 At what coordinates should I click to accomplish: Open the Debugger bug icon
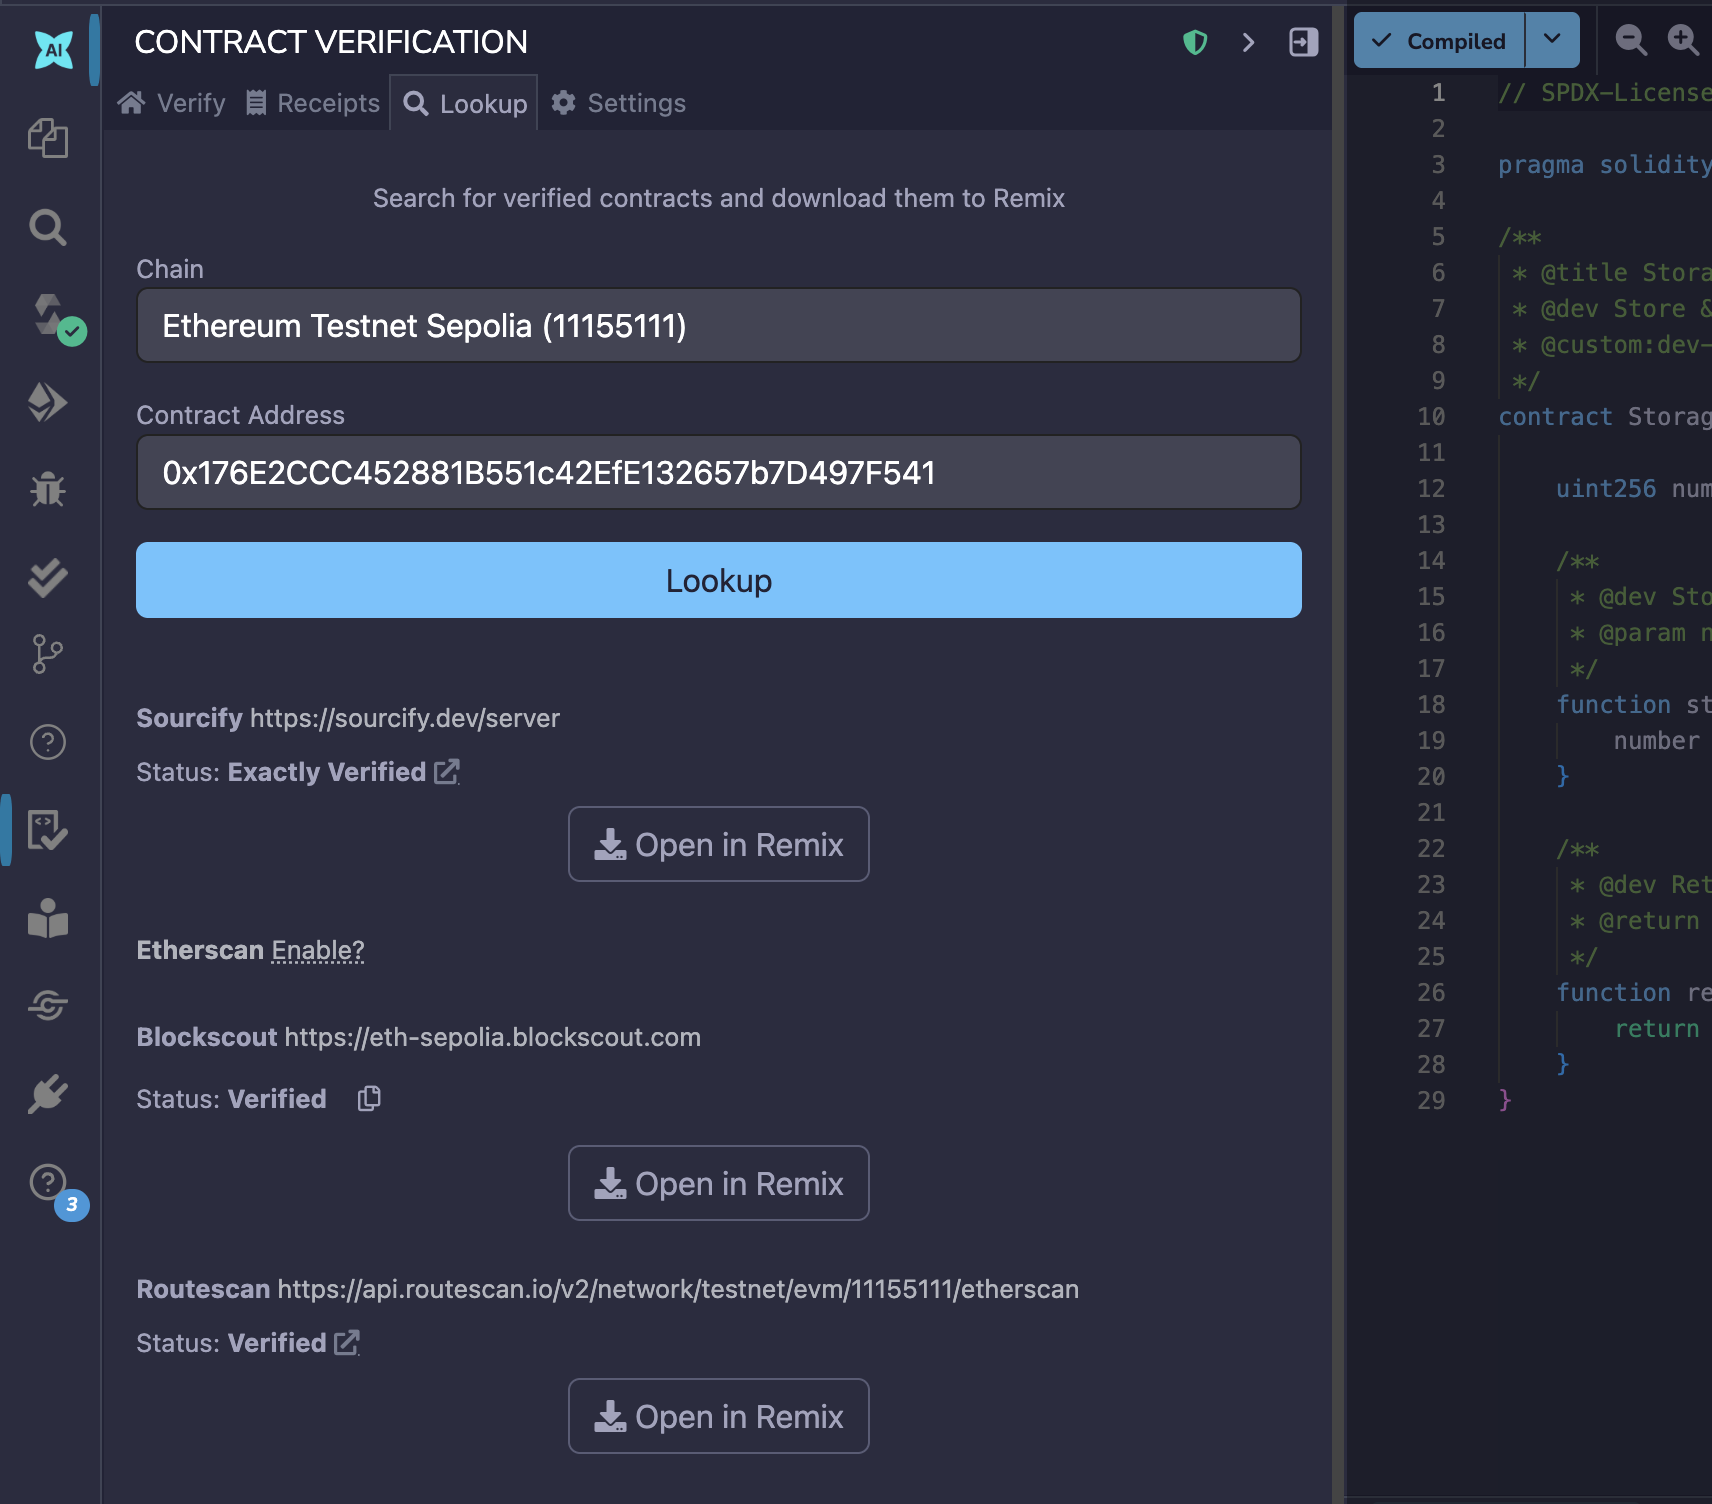coord(47,489)
